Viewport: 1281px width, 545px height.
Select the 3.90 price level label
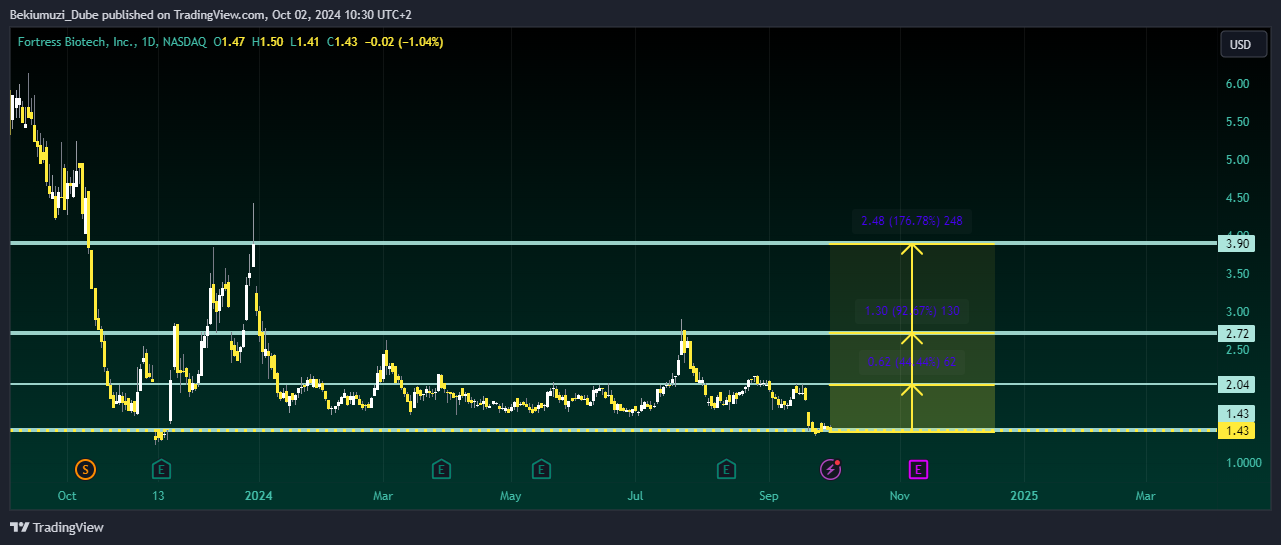point(1239,243)
